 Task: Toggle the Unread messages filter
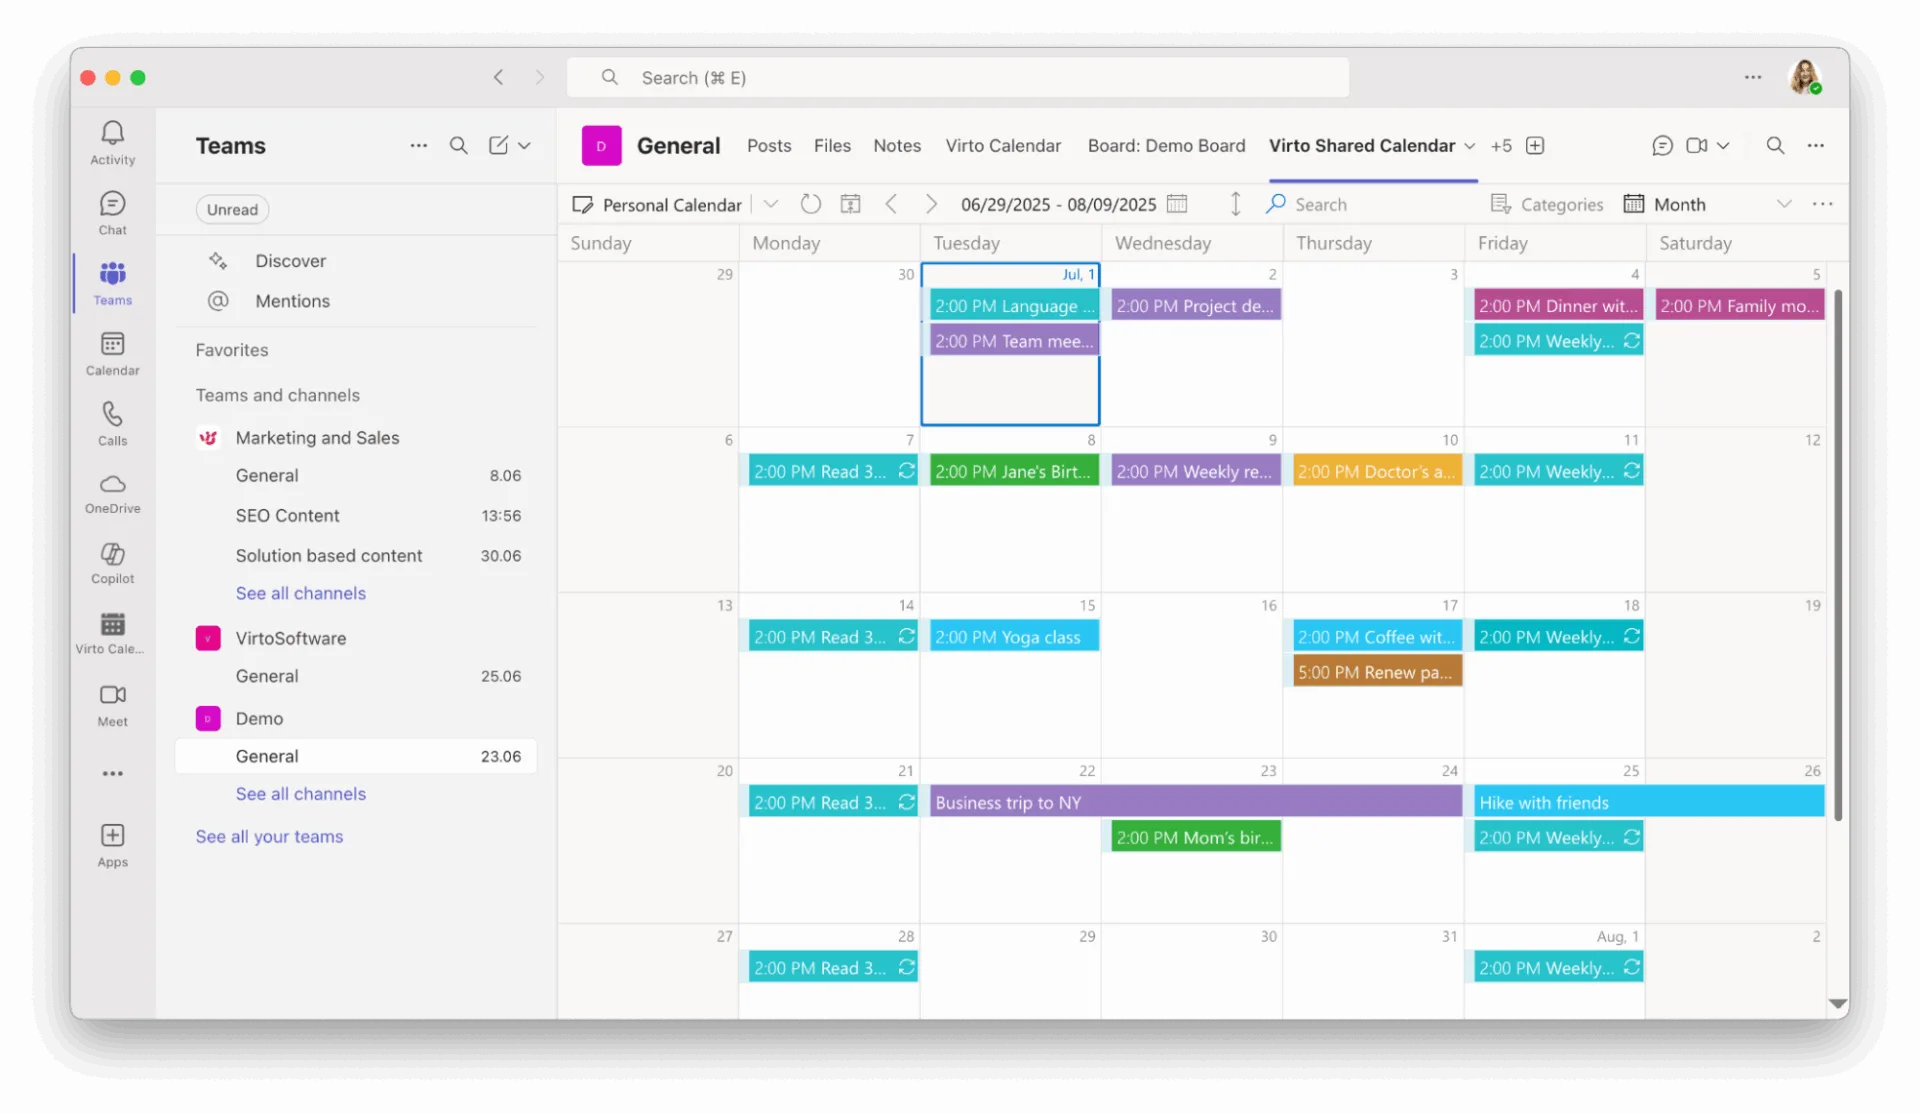click(232, 209)
